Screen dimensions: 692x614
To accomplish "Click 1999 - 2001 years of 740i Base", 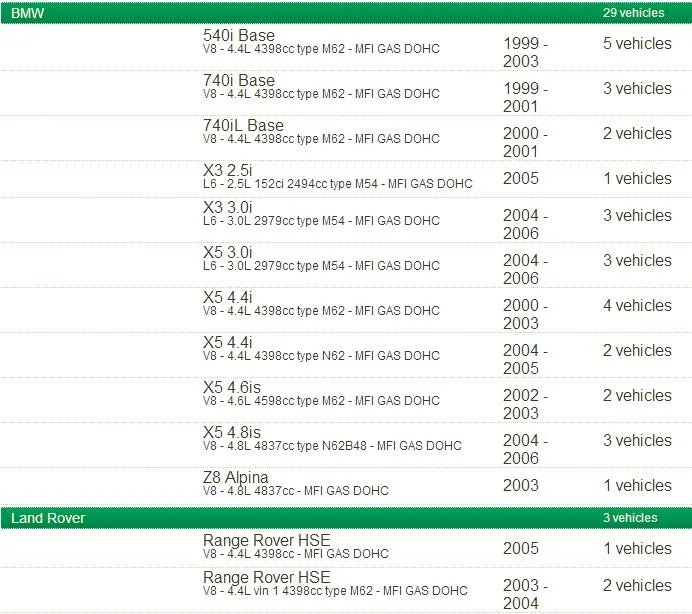I will [525, 97].
